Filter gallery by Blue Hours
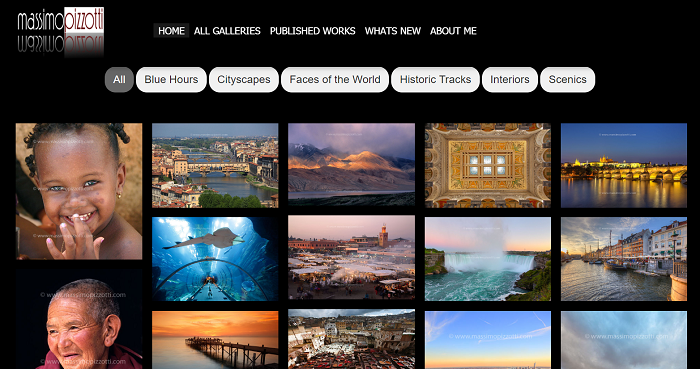This screenshot has width=700, height=369. point(171,79)
